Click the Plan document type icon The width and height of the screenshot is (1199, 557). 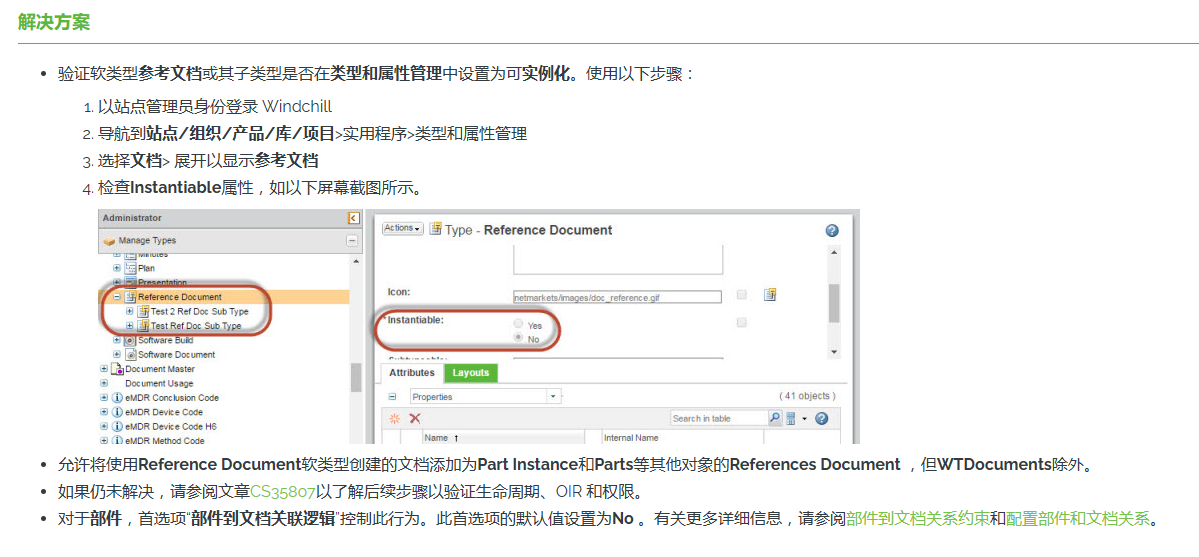(x=131, y=269)
